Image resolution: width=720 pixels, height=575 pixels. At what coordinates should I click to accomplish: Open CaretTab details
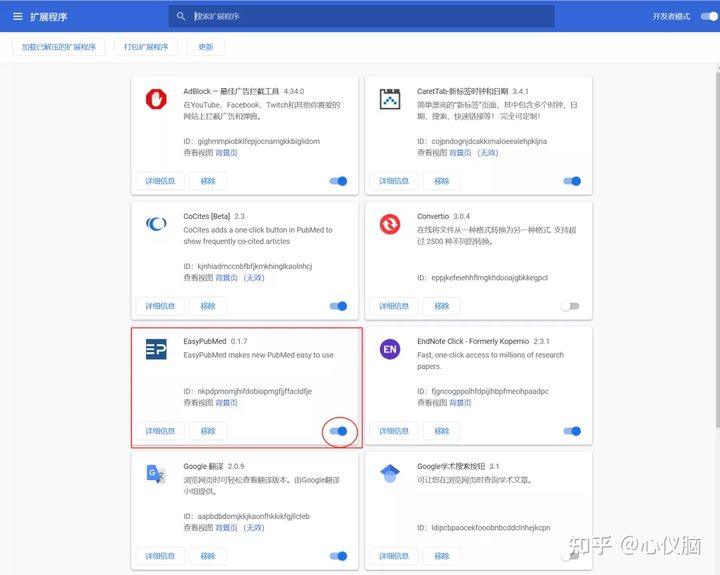pyautogui.click(x=394, y=181)
